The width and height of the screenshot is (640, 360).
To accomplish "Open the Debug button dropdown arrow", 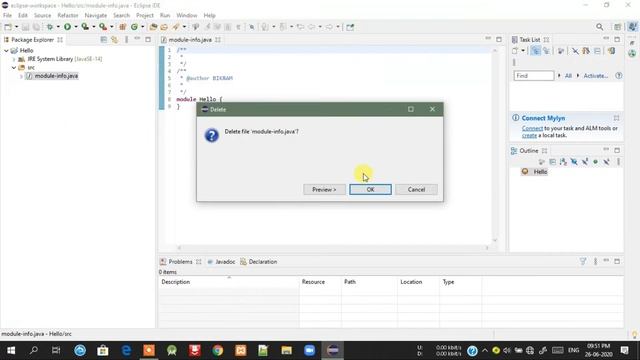I will (x=58, y=27).
